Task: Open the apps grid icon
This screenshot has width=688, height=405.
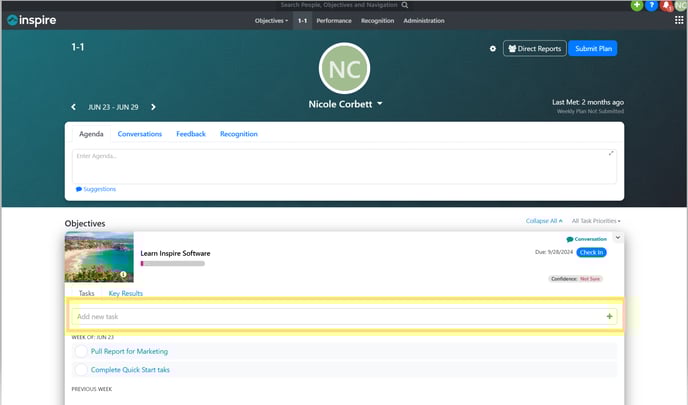Action: coord(679,20)
